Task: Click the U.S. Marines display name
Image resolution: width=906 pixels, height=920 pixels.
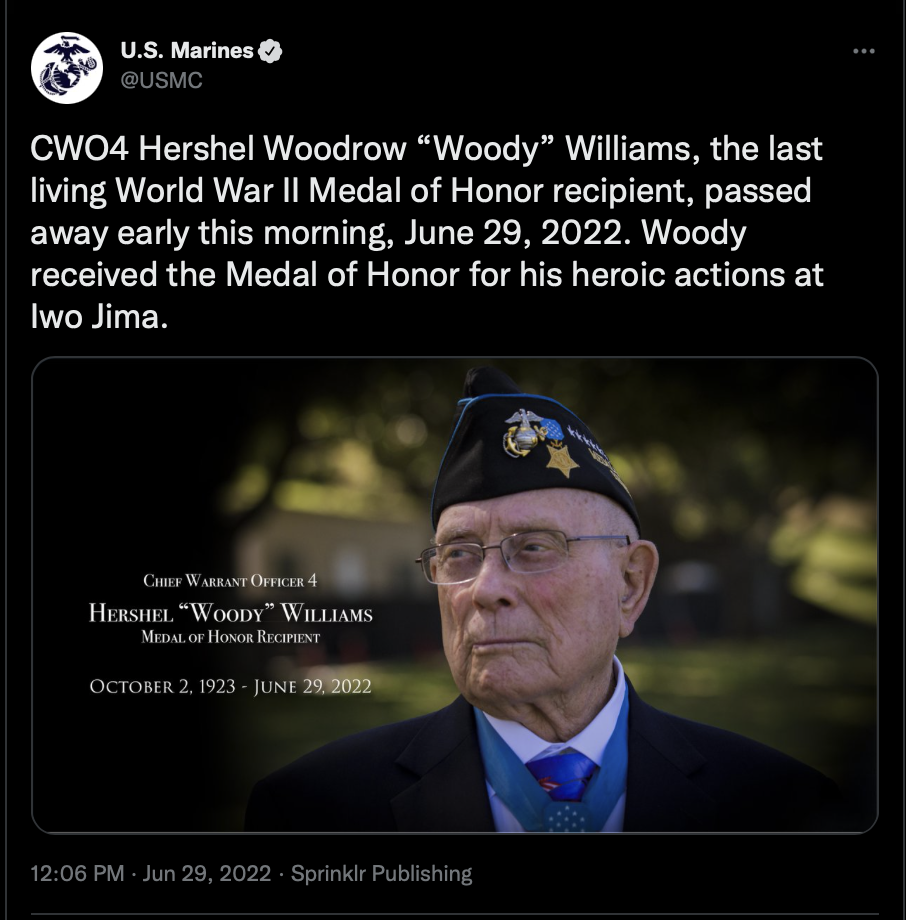Action: 187,50
